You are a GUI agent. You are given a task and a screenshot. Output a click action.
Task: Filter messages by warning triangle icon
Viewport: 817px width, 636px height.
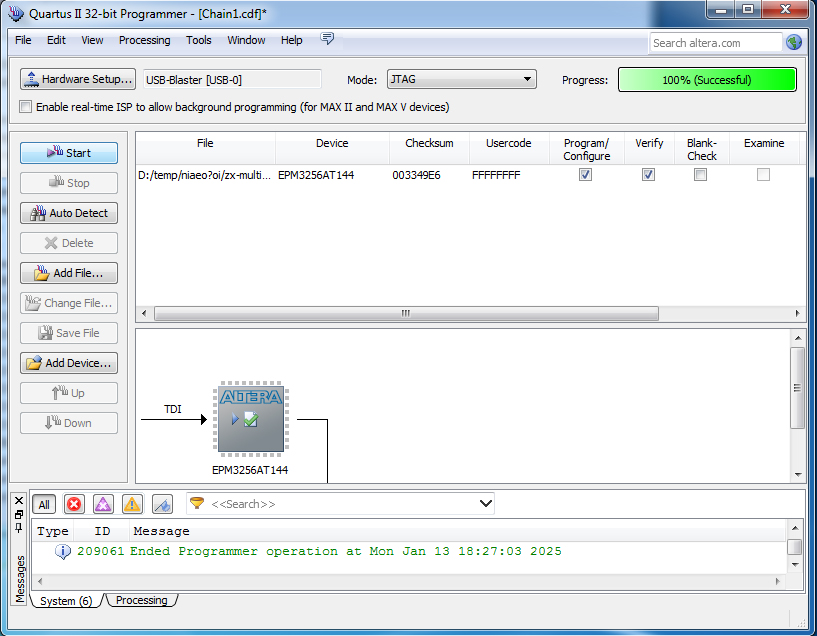pos(132,504)
